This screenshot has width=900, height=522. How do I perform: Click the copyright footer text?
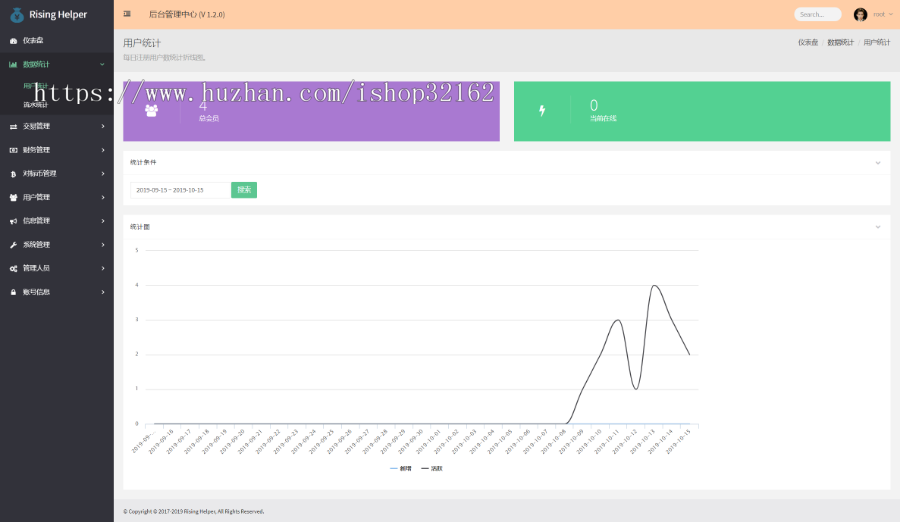tap(193, 511)
